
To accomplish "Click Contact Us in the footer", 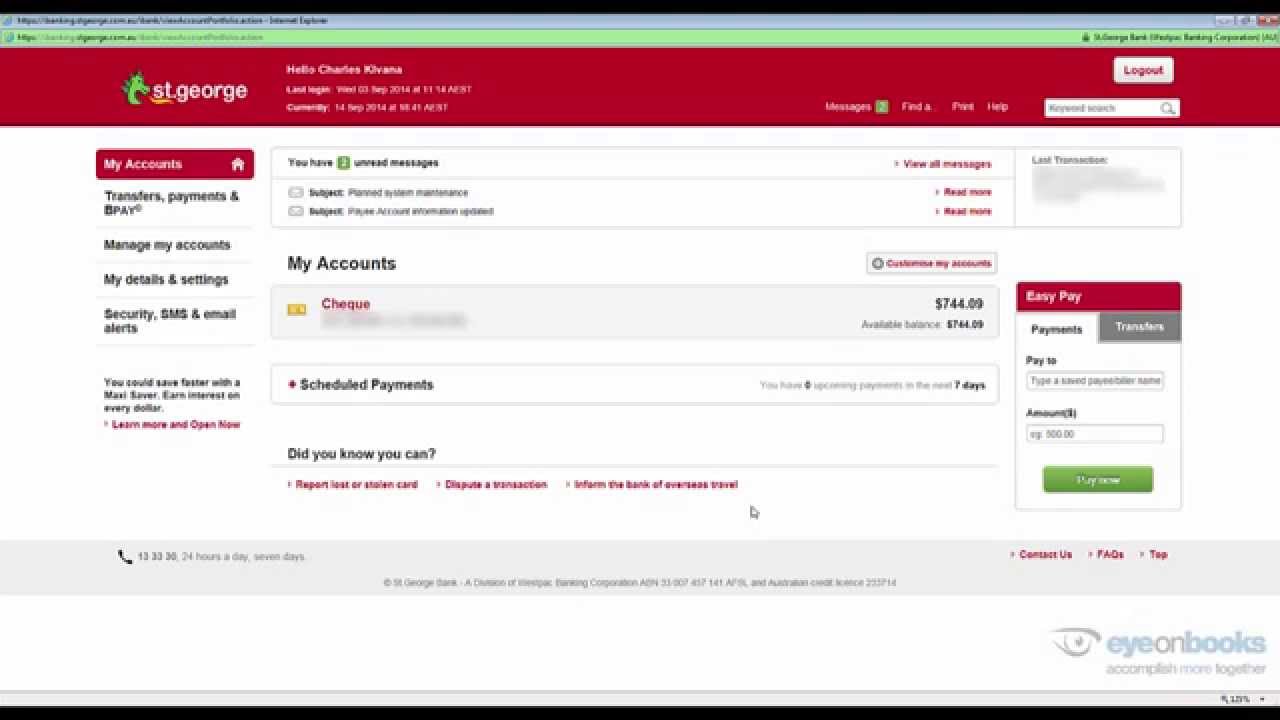I will [1045, 555].
